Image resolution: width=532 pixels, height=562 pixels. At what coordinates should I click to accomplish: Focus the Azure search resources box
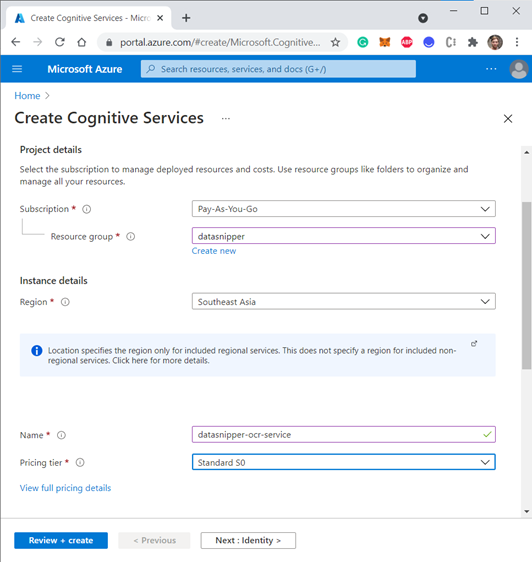(278, 69)
